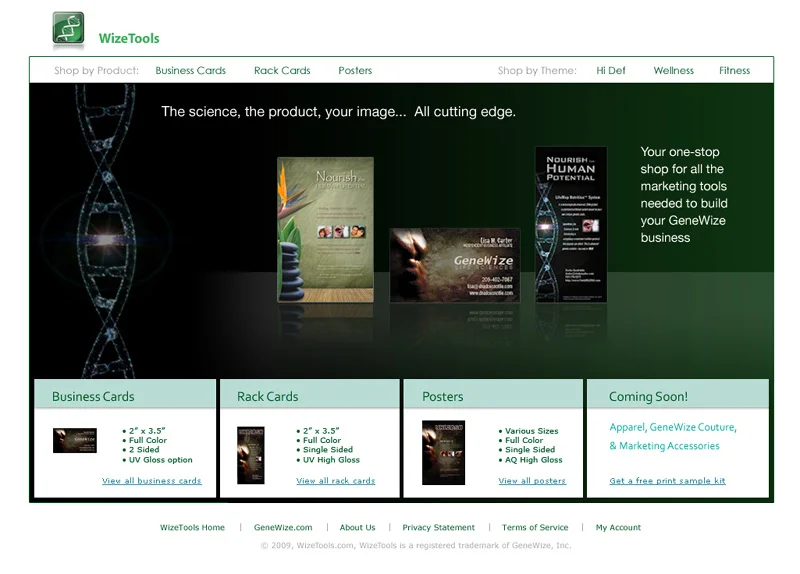Viewport: 800px width, 574px height.
Task: Click the GeneWize business card image
Action: click(x=455, y=265)
